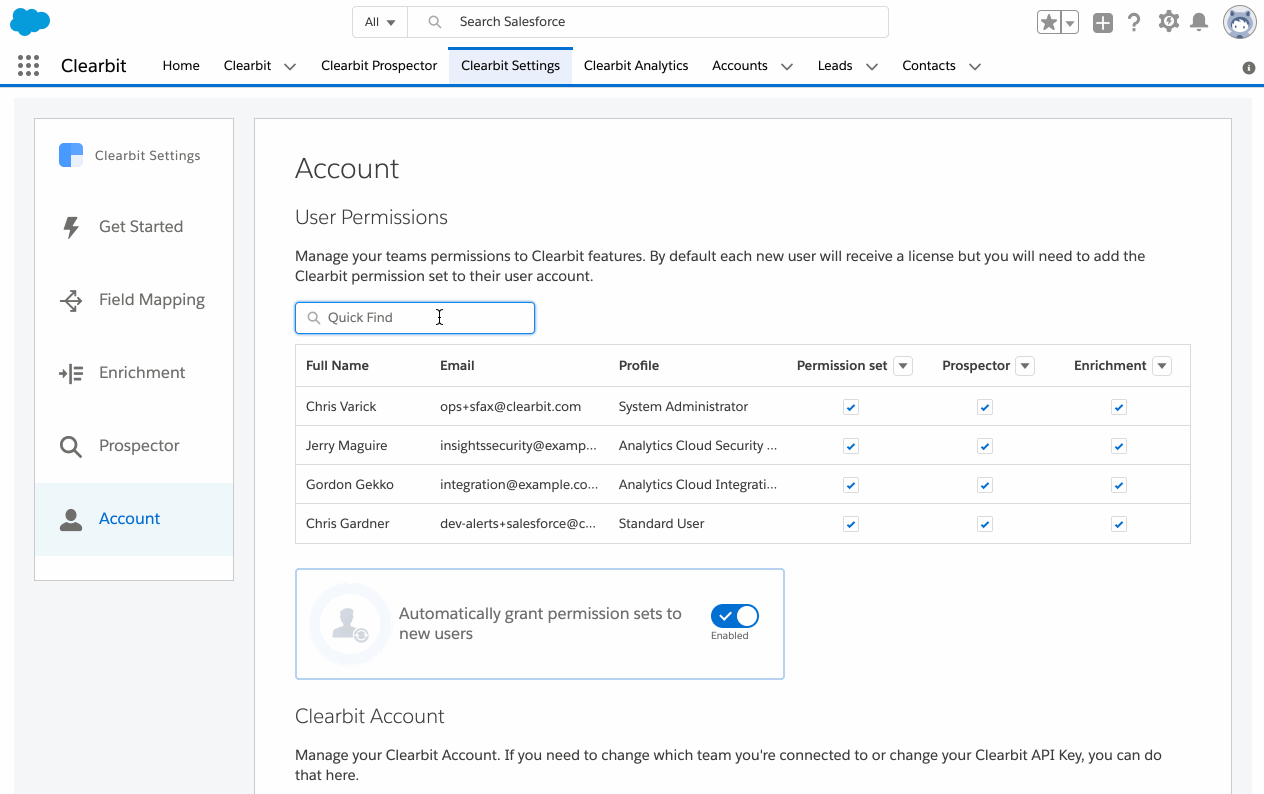Select Account in settings sidebar
This screenshot has height=794, width=1264.
tap(134, 519)
